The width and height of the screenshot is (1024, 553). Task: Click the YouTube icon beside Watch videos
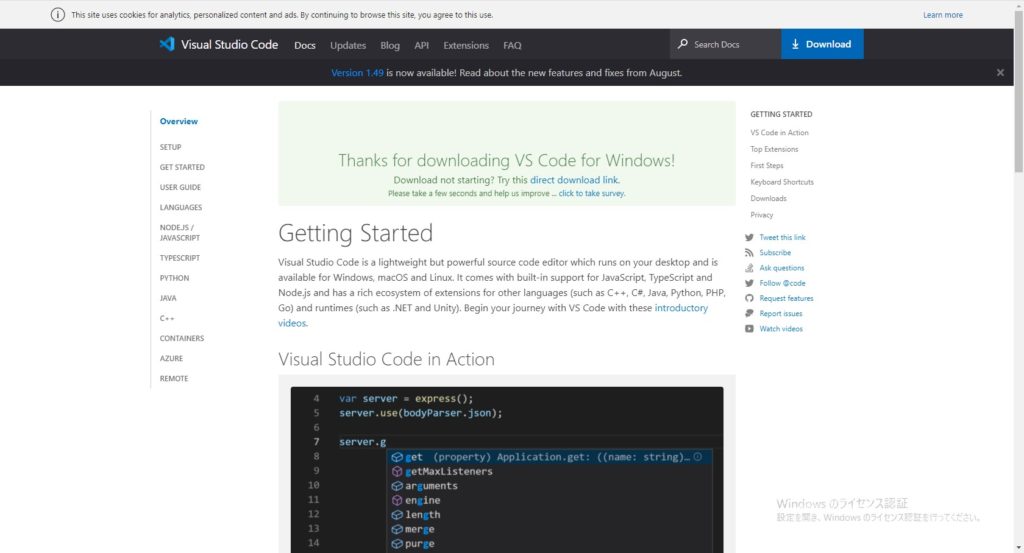coord(749,329)
